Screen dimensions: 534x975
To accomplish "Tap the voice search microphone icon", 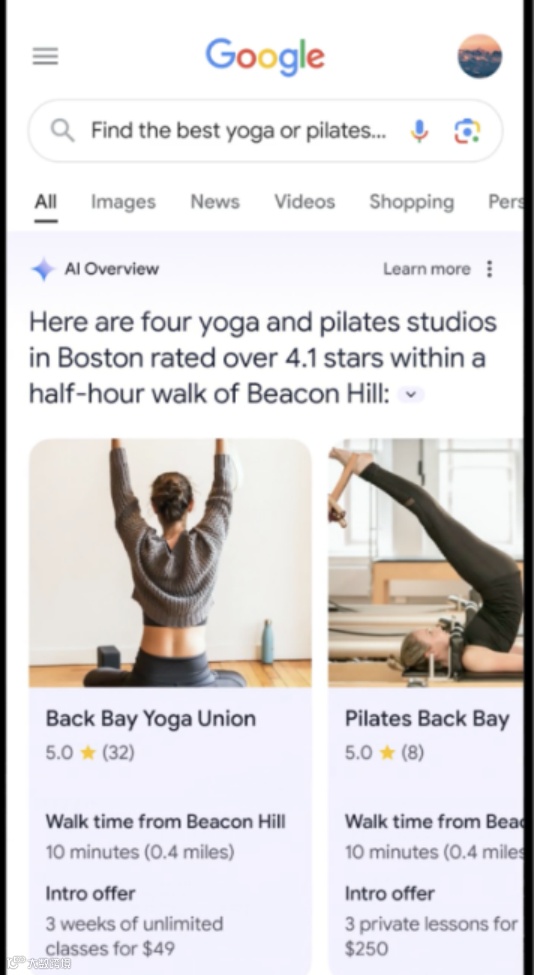I will click(420, 131).
